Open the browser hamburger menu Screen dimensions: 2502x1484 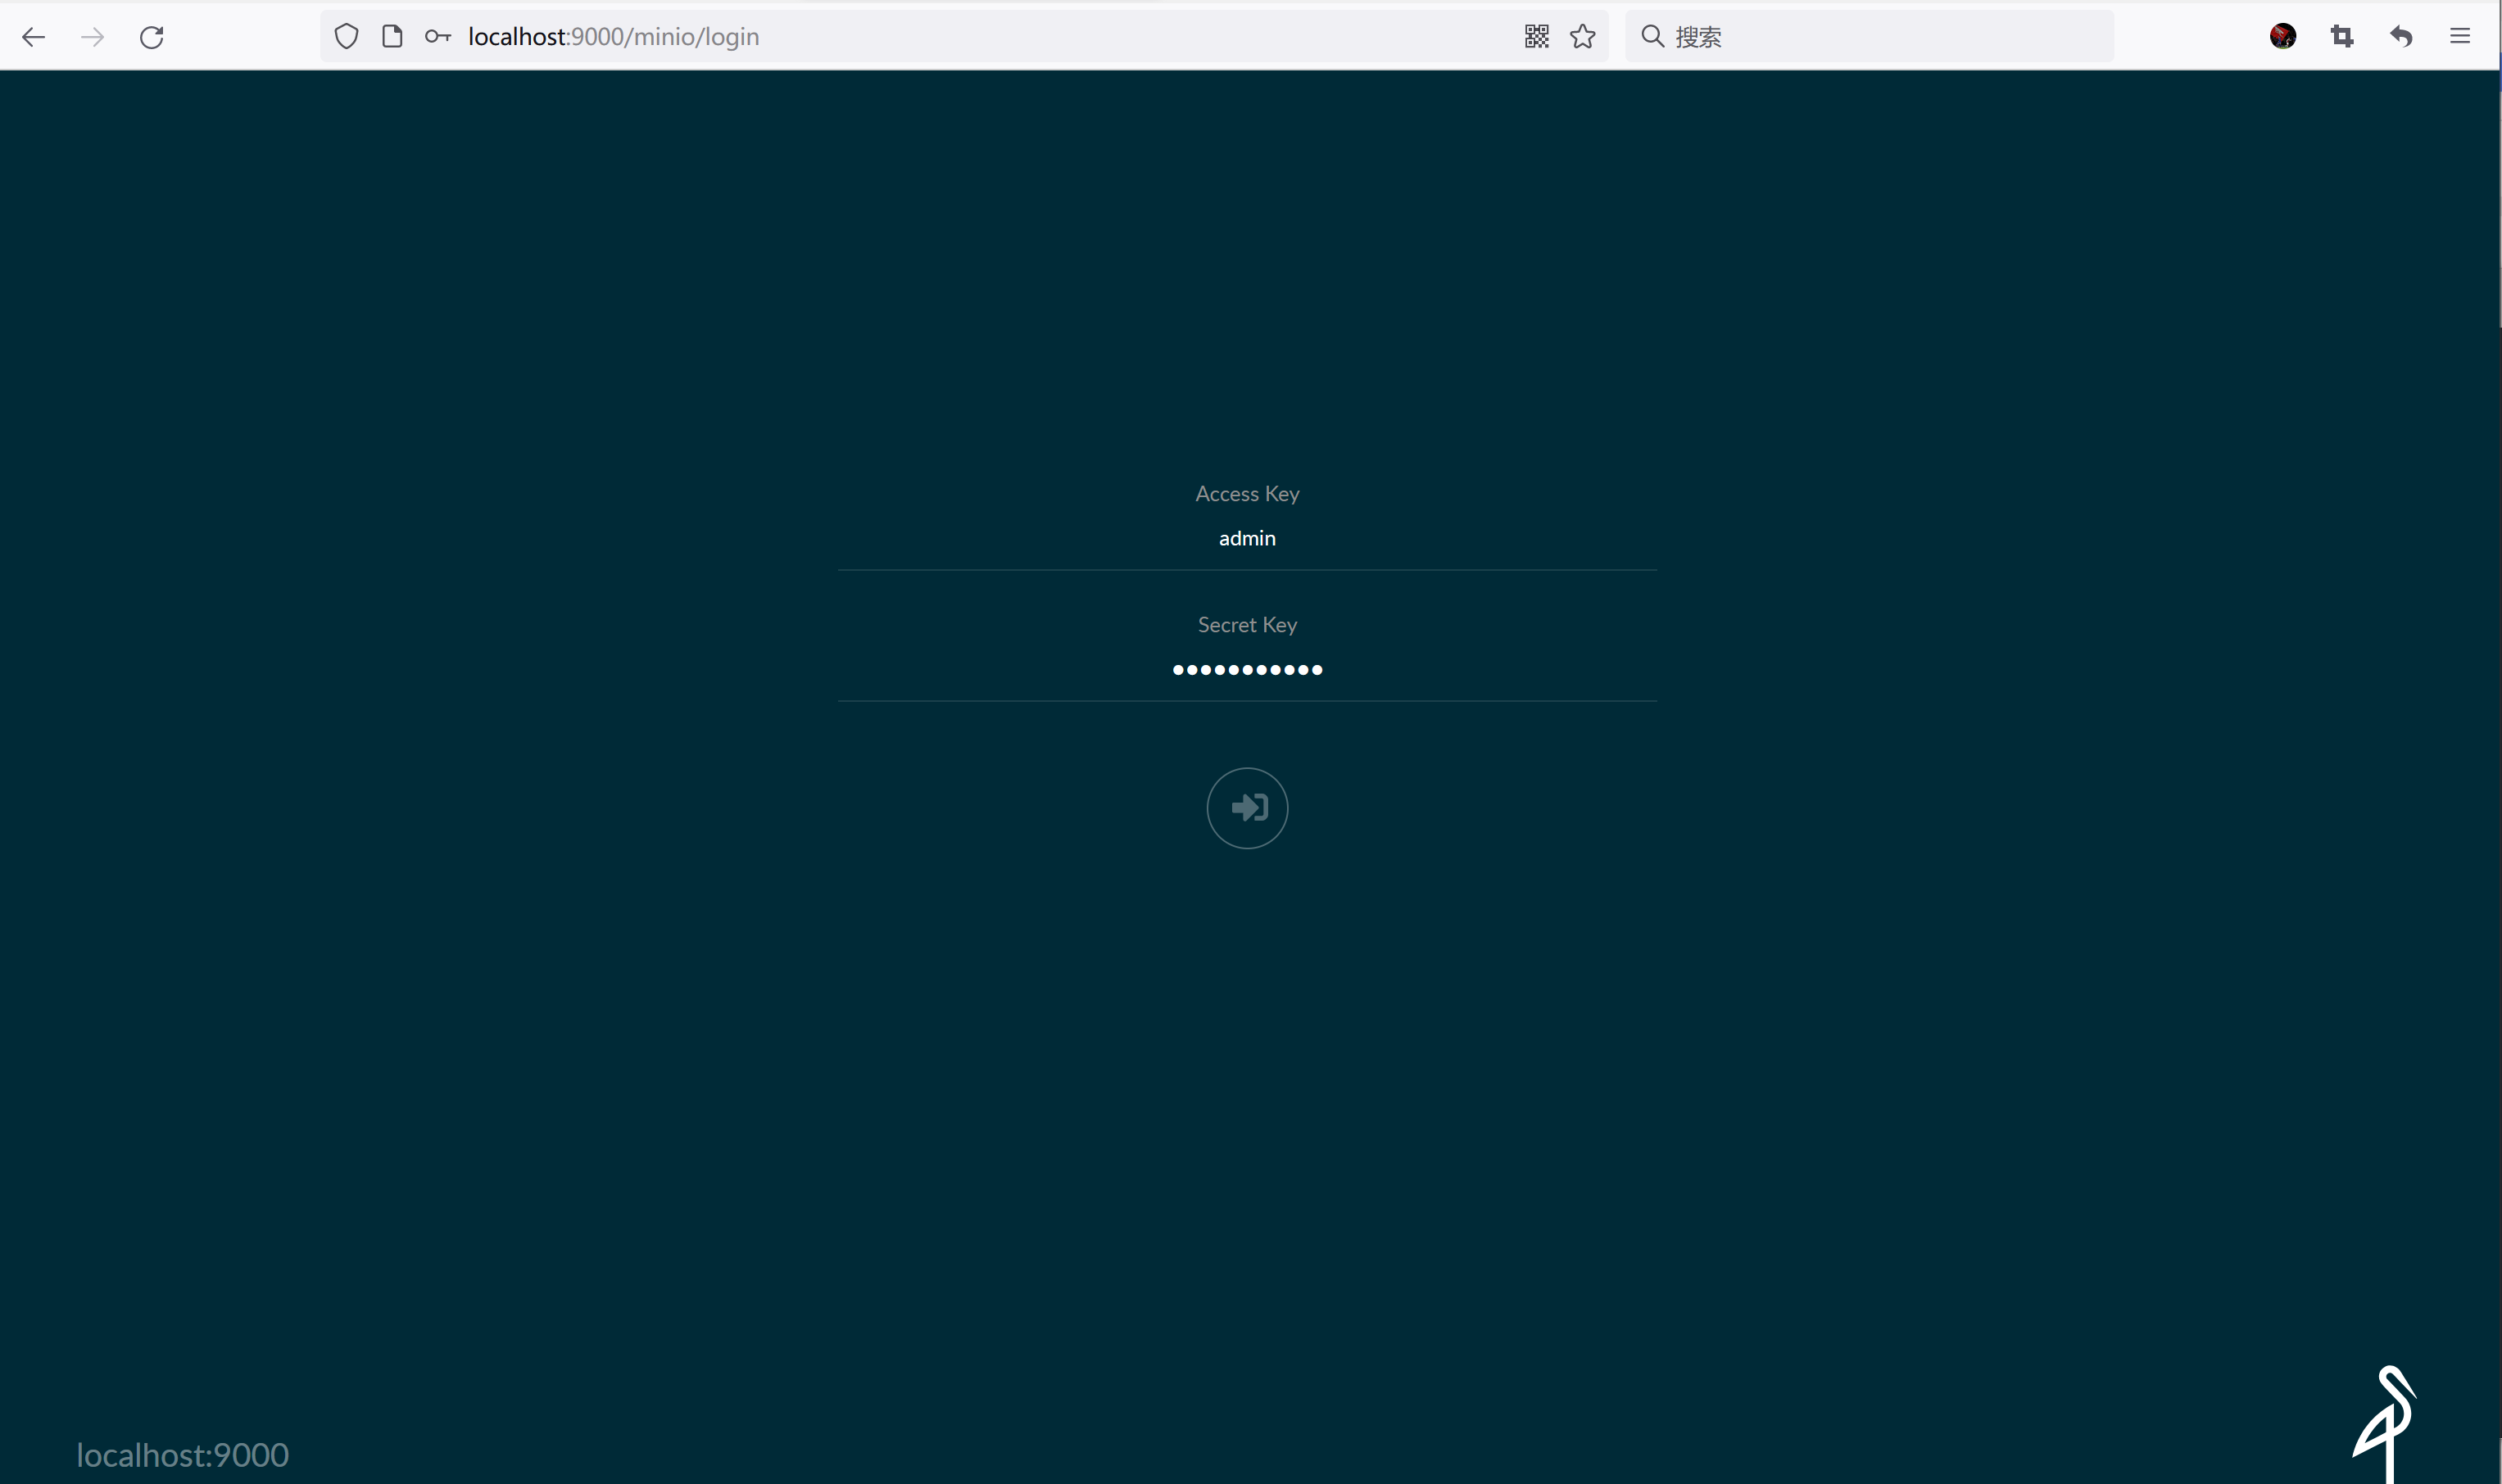click(2460, 37)
